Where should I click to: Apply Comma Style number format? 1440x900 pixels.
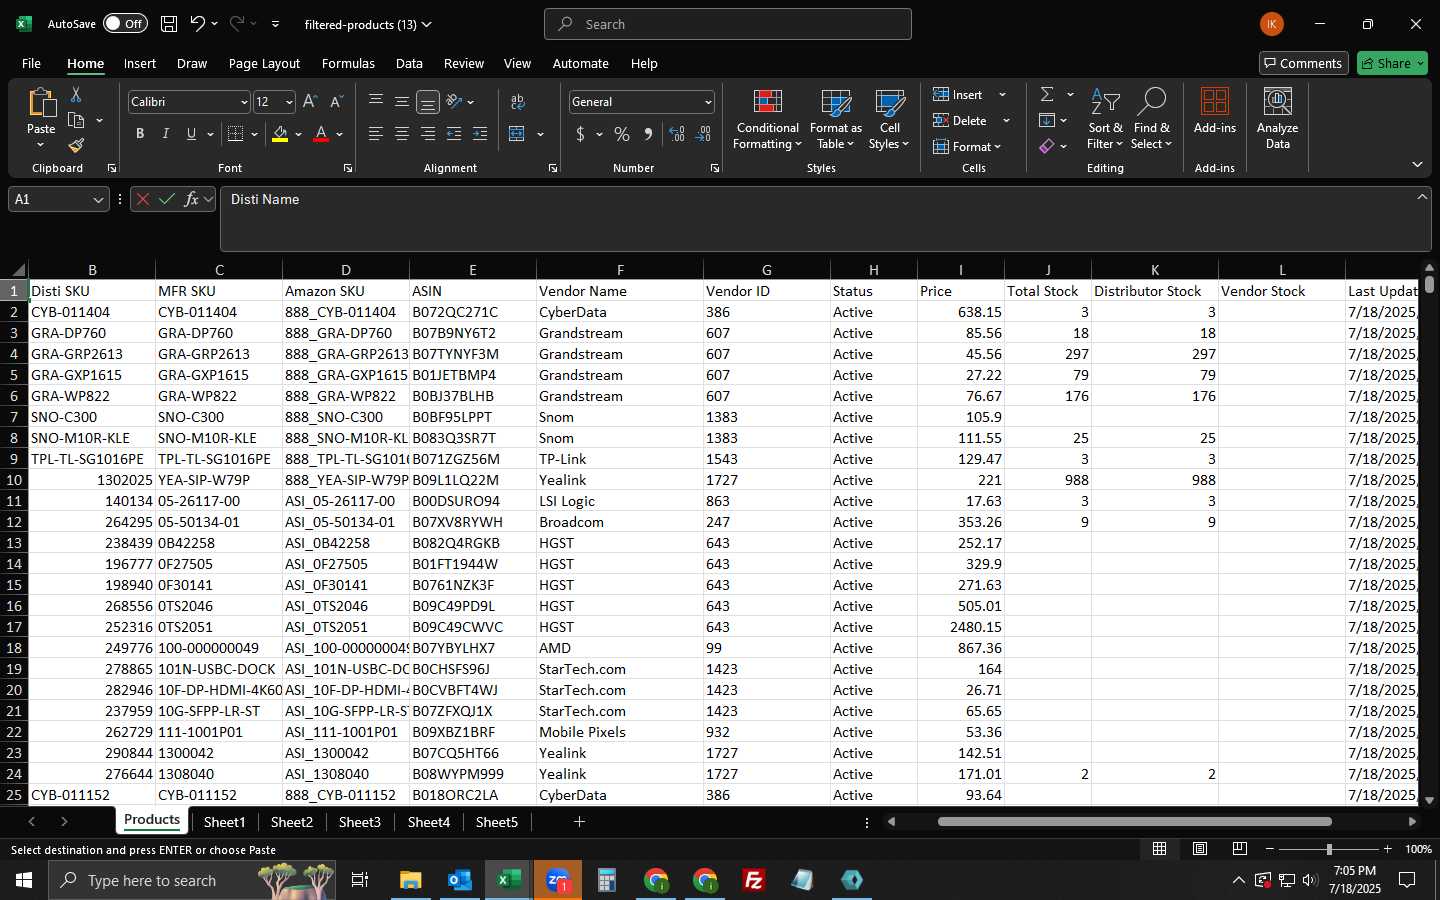648,134
